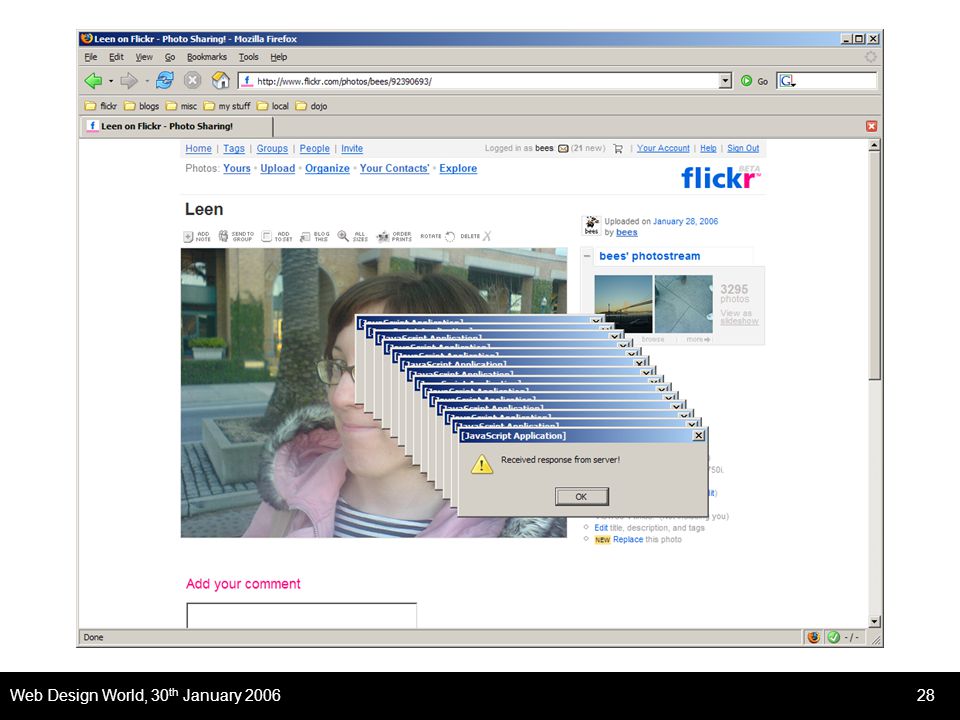The height and width of the screenshot is (720, 960).
Task: Click the green check icon in status bar
Action: (833, 637)
